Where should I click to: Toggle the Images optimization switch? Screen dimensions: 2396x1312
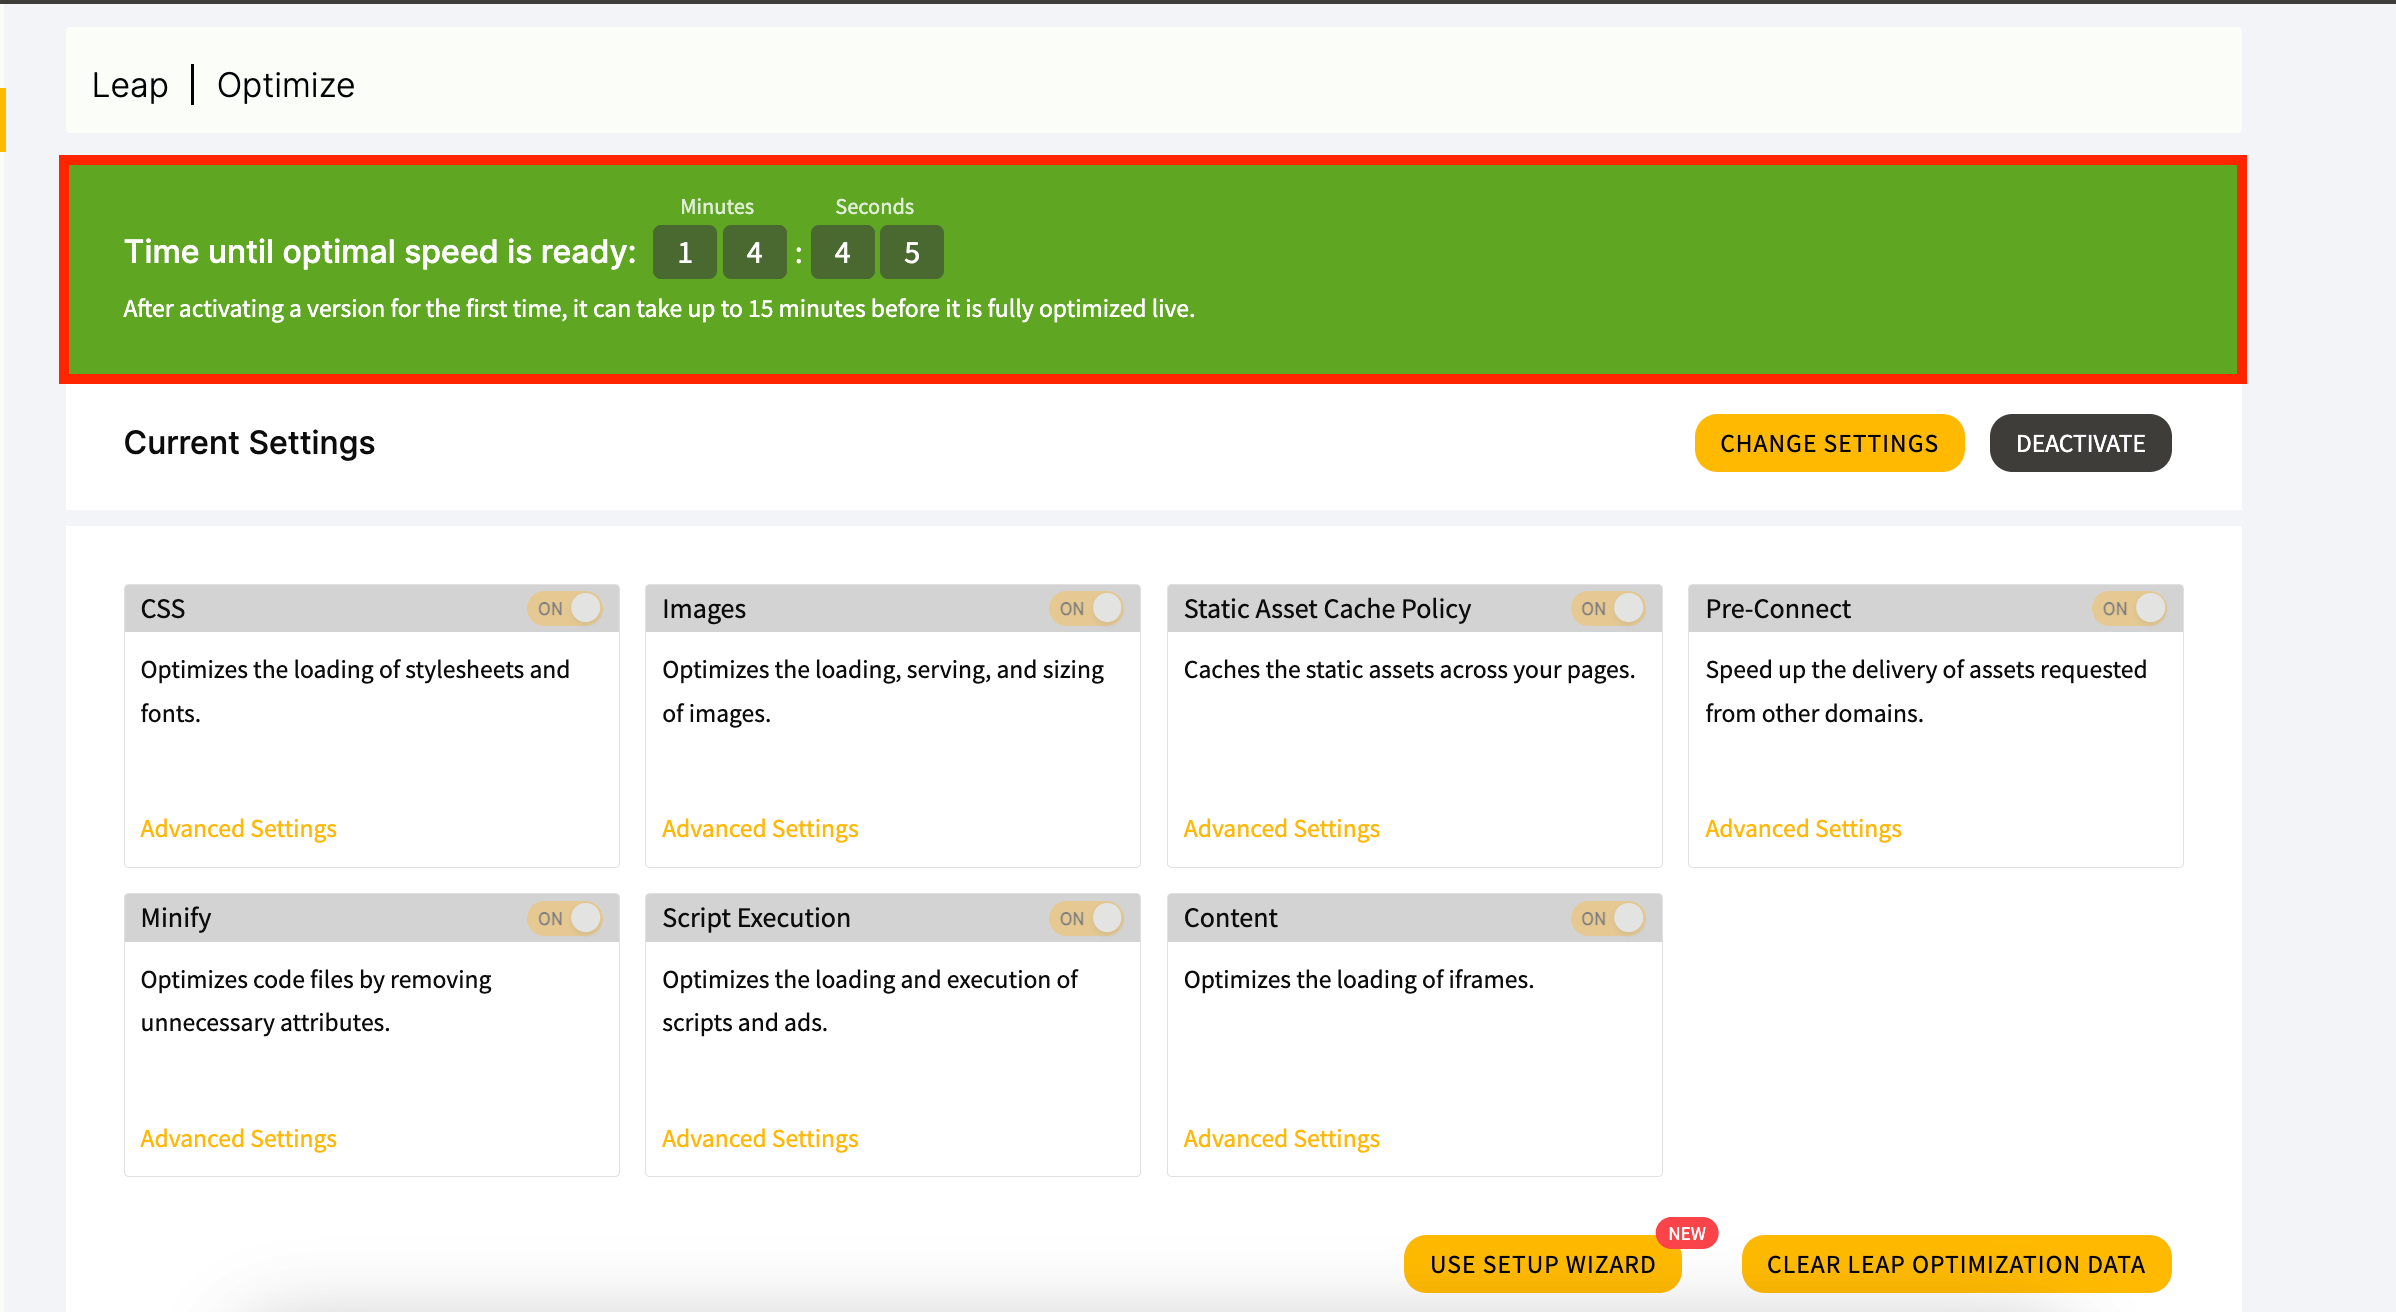pyautogui.click(x=1087, y=608)
